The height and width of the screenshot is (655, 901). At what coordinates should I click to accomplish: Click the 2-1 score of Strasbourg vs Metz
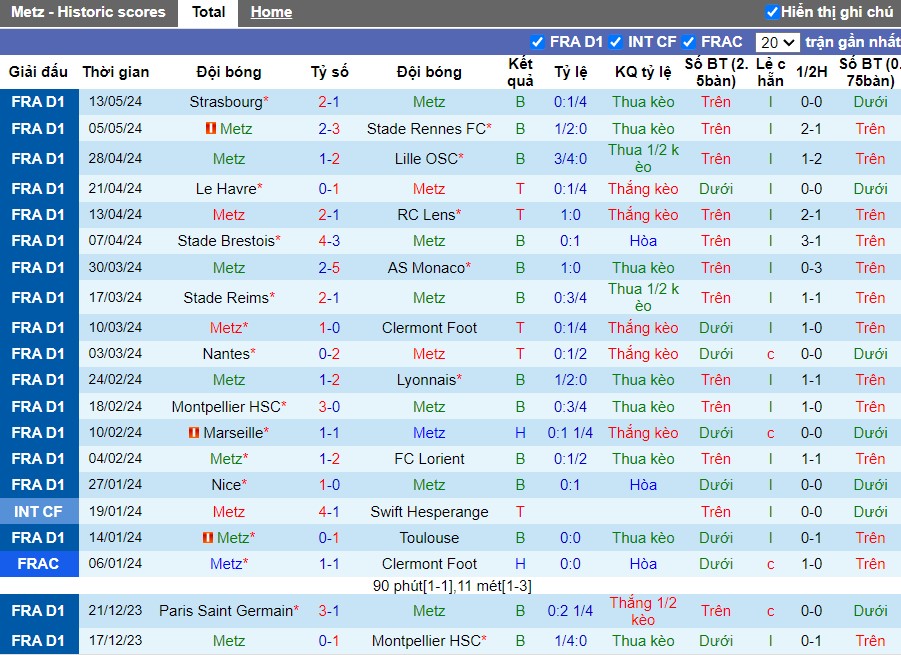pyautogui.click(x=329, y=102)
